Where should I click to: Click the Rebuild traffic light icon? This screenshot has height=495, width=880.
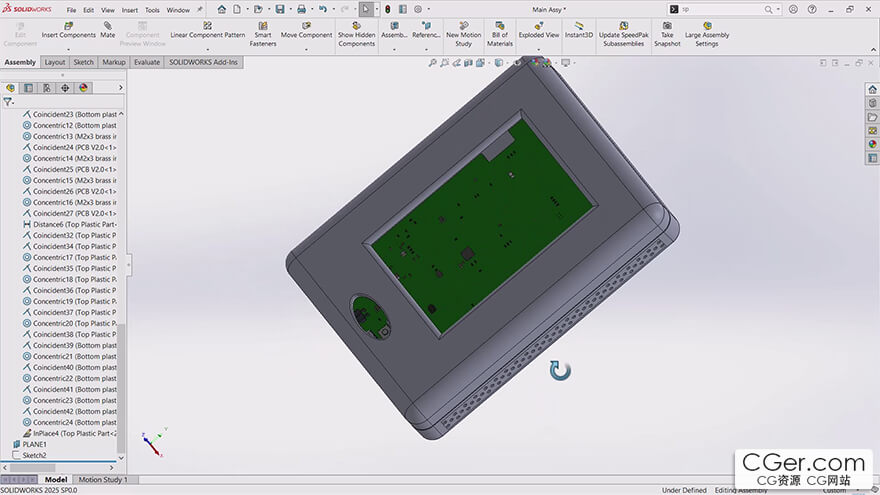[388, 9]
